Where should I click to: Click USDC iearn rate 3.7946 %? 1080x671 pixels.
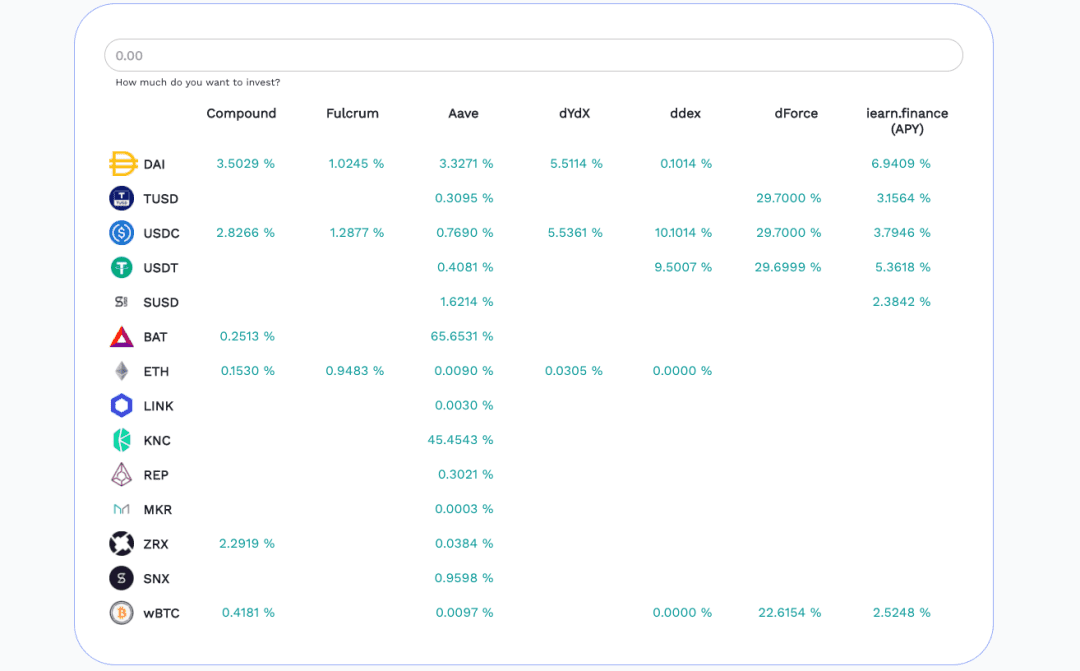[902, 232]
